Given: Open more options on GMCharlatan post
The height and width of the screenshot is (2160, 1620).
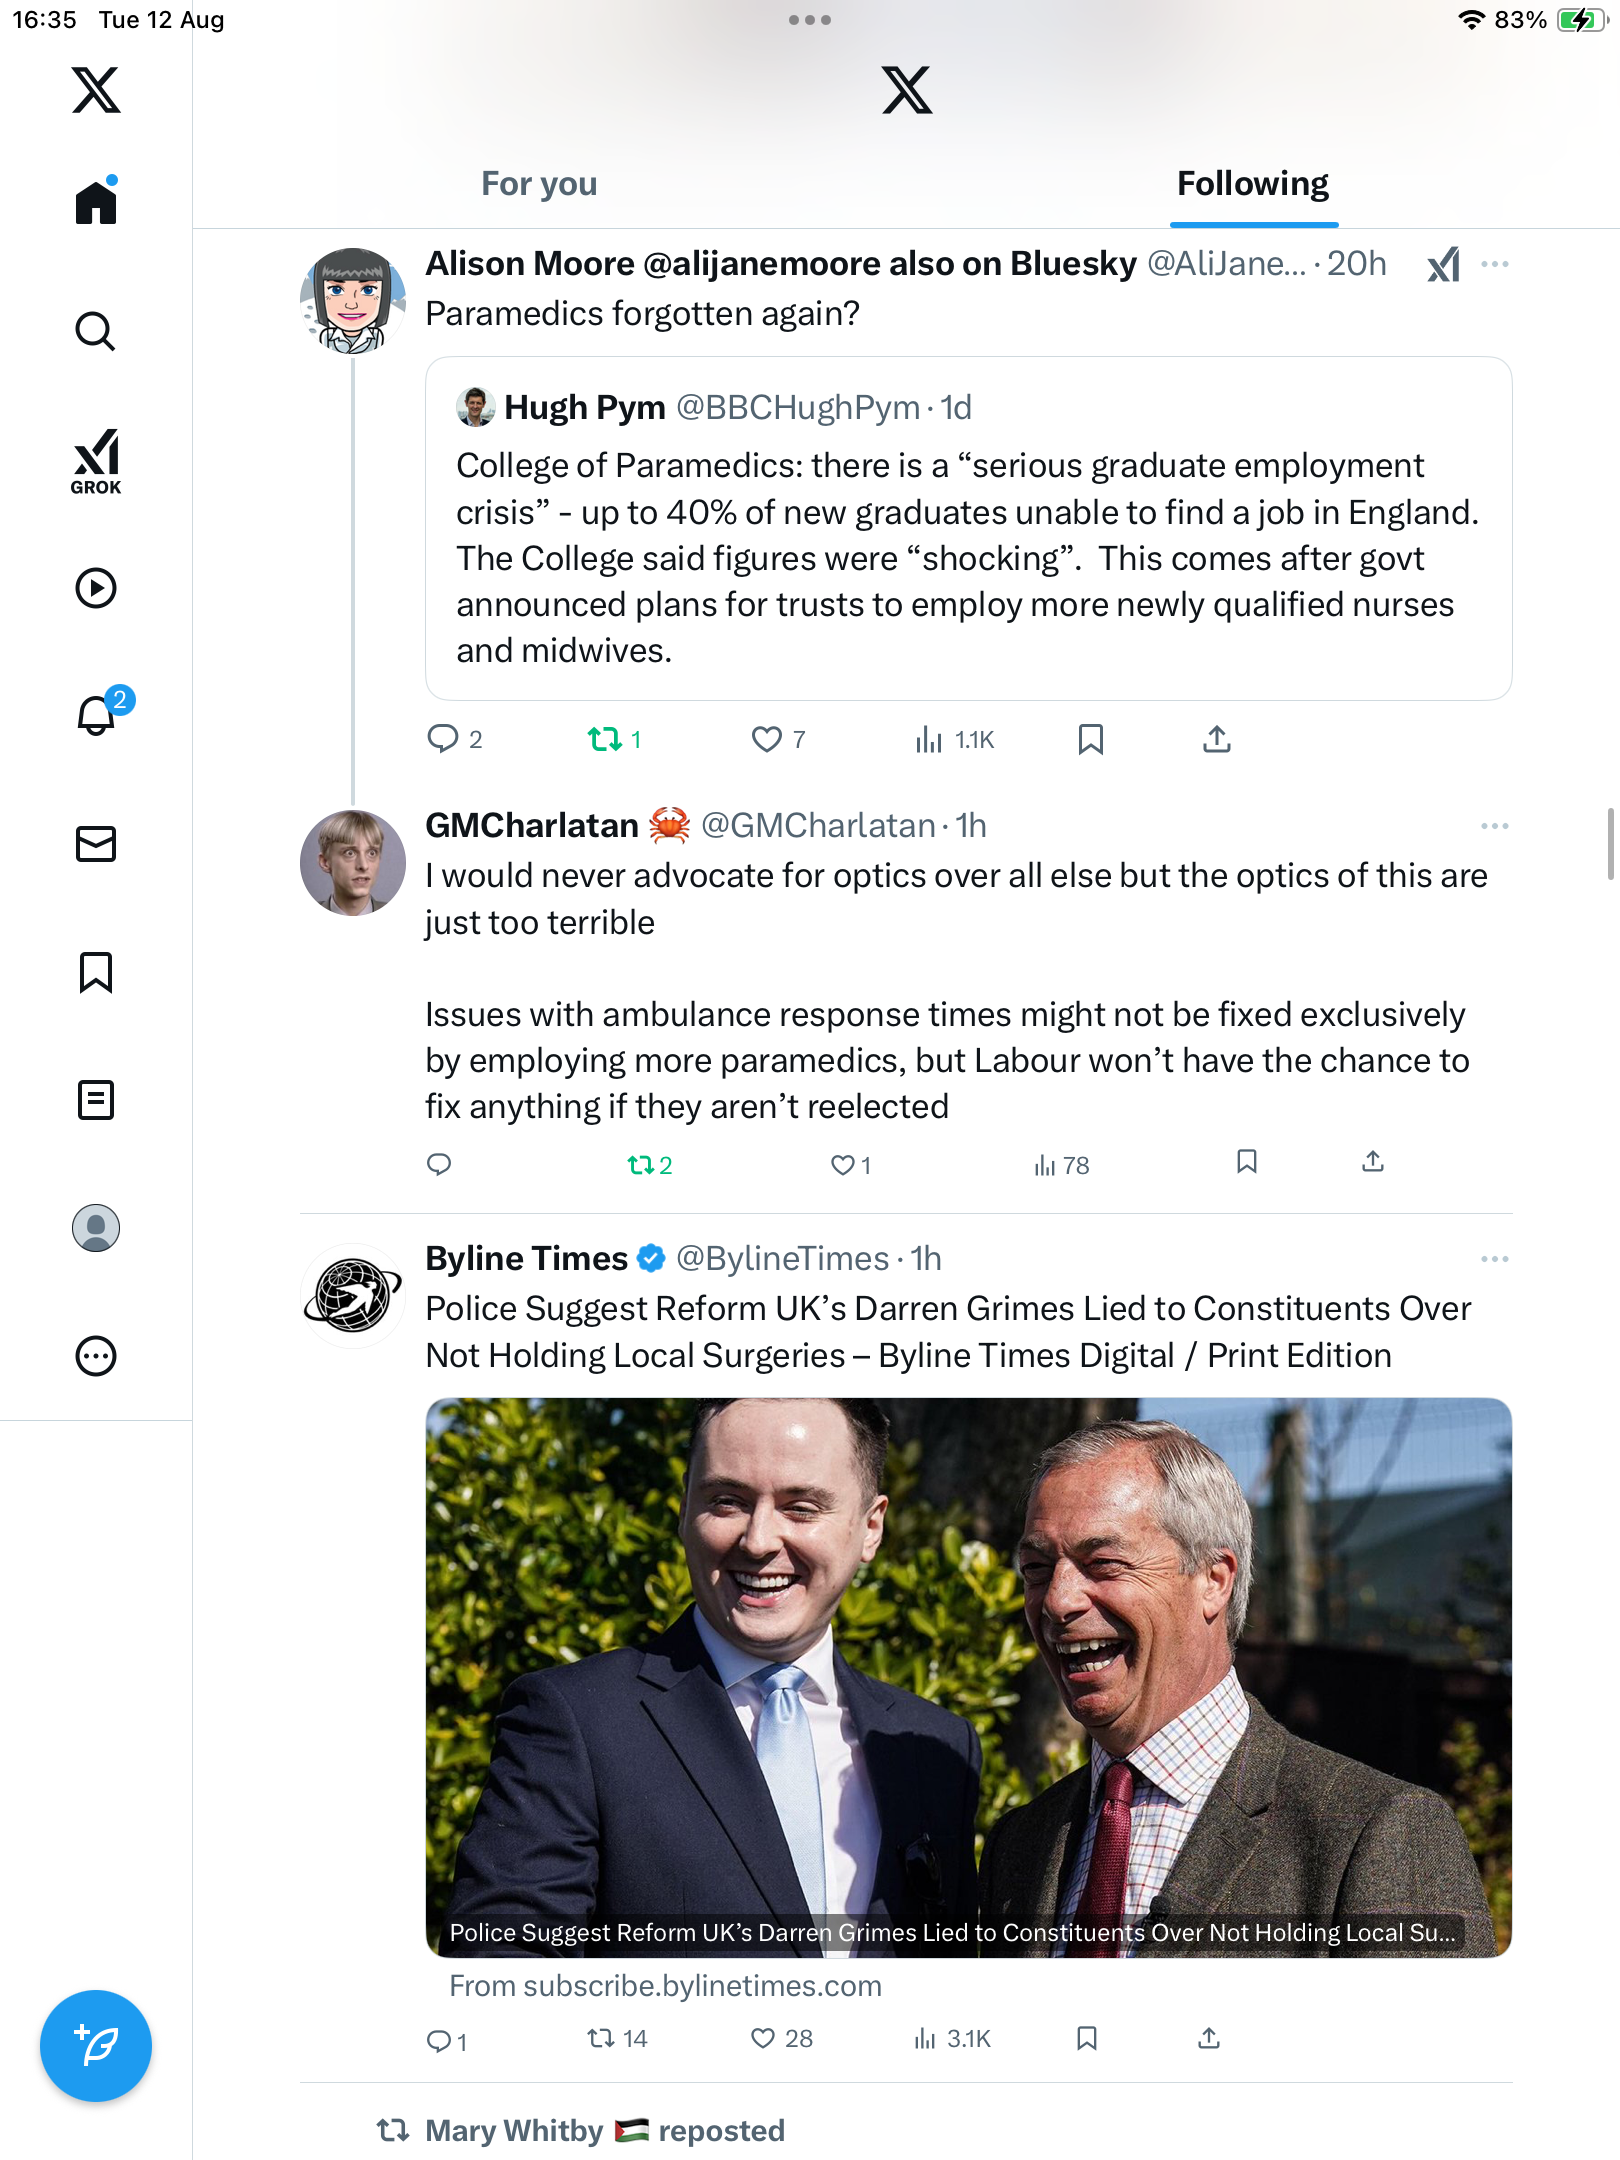Looking at the screenshot, I should (x=1494, y=826).
